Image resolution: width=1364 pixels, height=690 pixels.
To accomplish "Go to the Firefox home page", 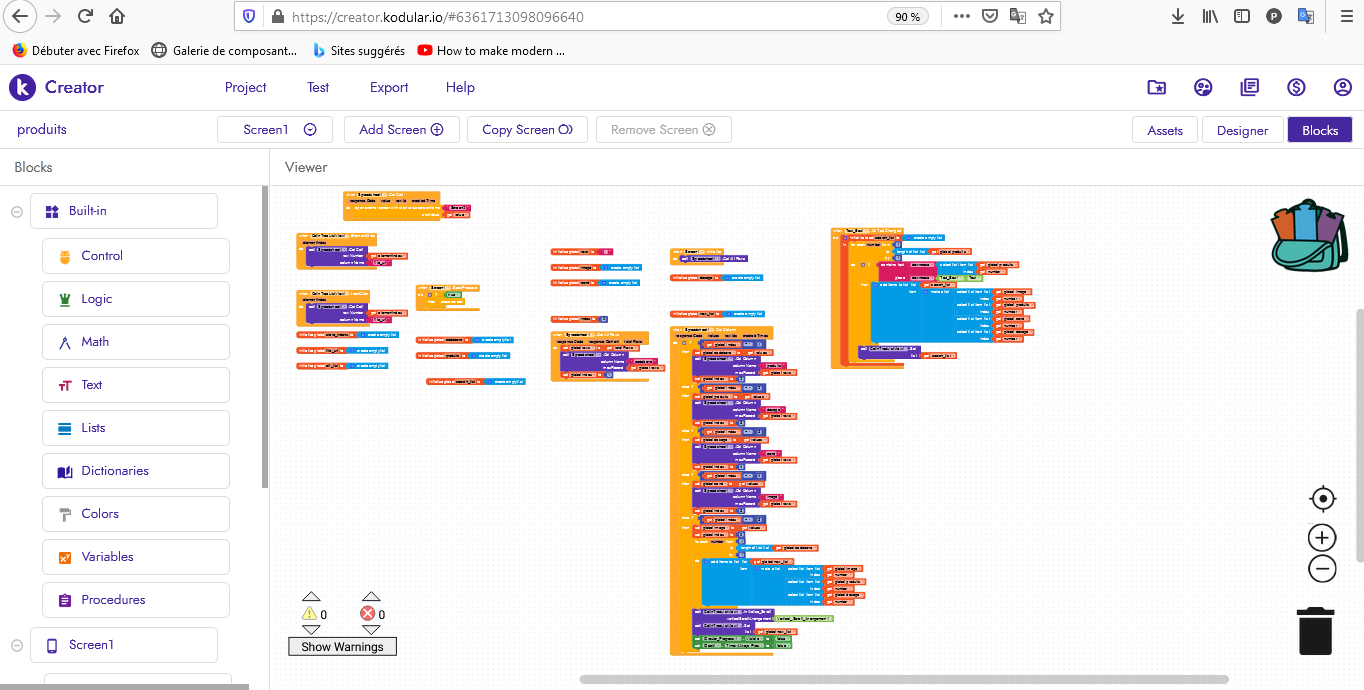I will pyautogui.click(x=117, y=16).
